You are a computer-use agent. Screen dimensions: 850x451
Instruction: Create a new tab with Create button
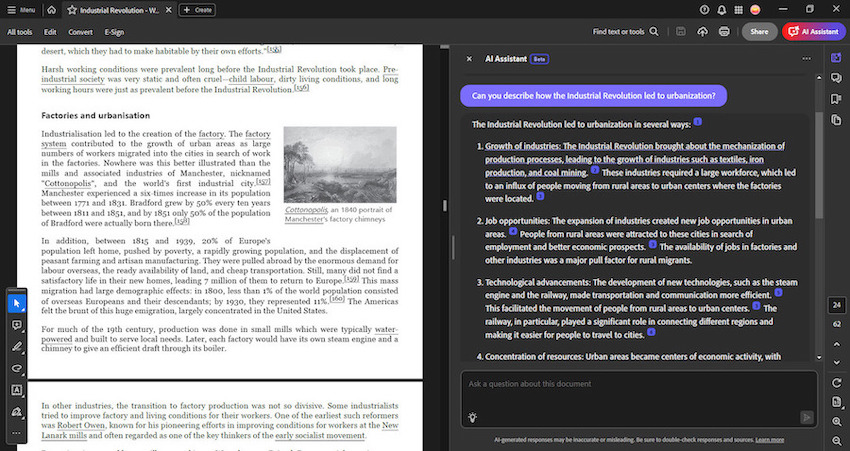point(196,9)
